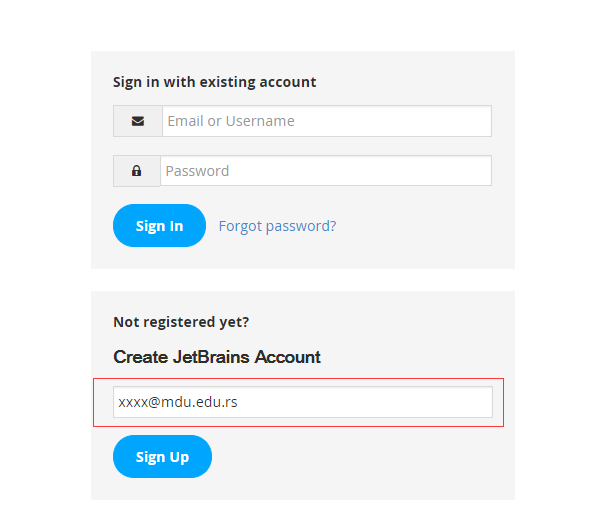Click the 'Create JetBrains Account' heading
The width and height of the screenshot is (593, 523).
(217, 357)
